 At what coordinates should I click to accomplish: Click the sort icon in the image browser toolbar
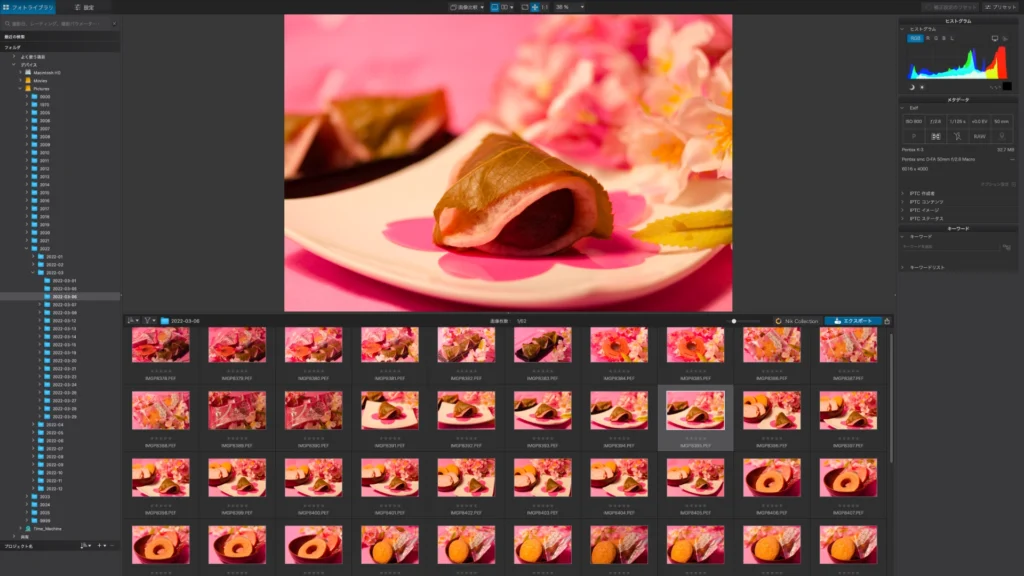(133, 321)
